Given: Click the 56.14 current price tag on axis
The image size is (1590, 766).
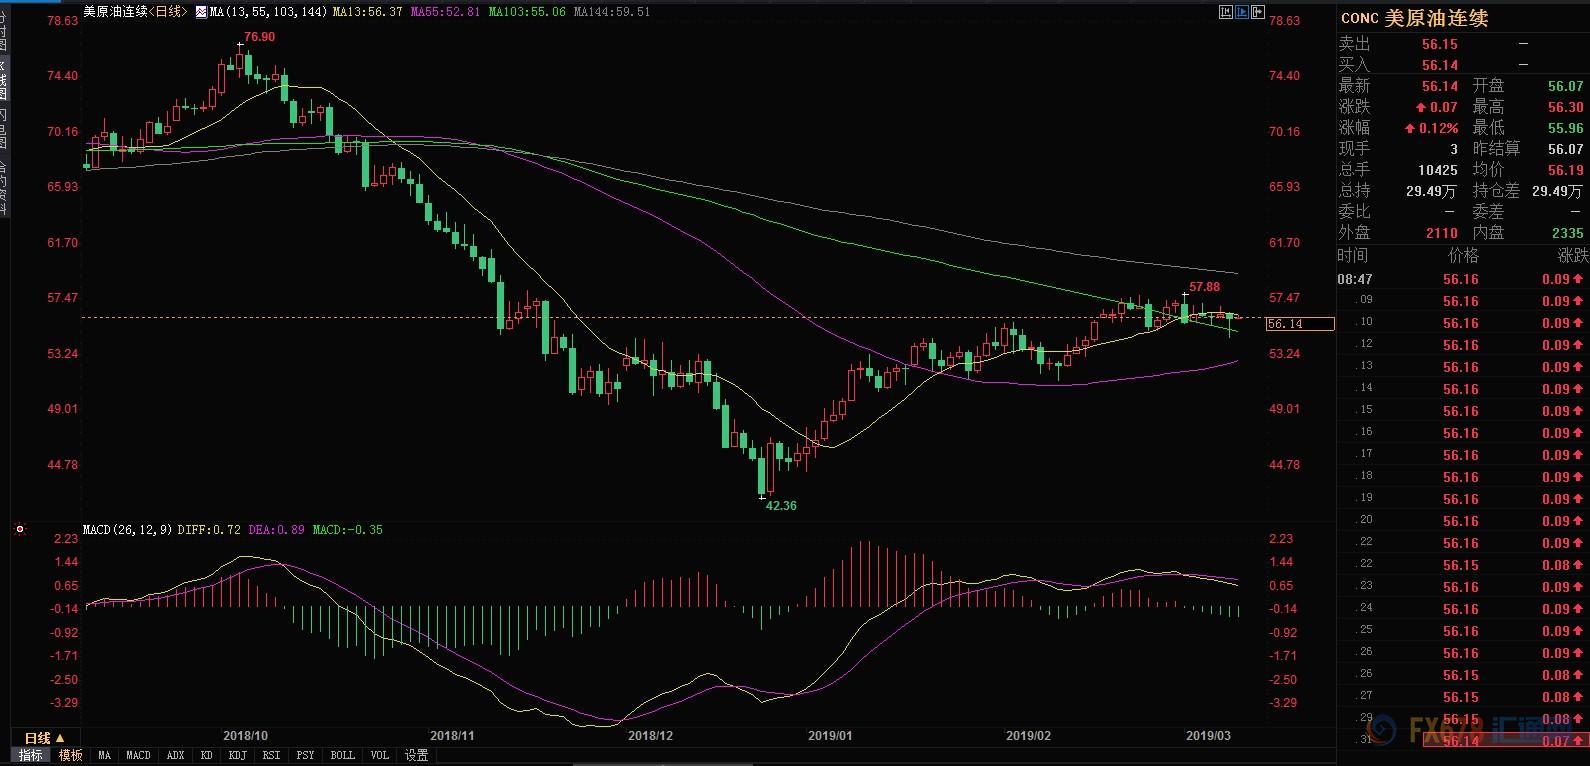Looking at the screenshot, I should coord(1298,324).
